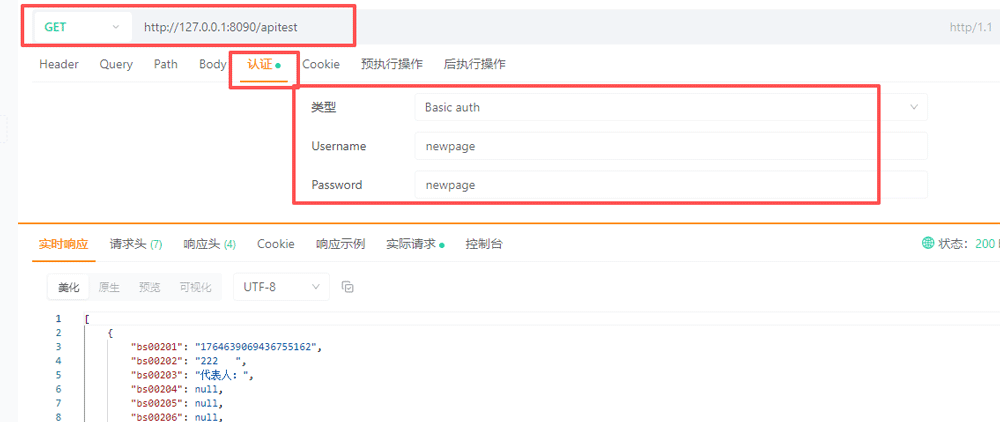Select the 认证 tab

(262, 64)
